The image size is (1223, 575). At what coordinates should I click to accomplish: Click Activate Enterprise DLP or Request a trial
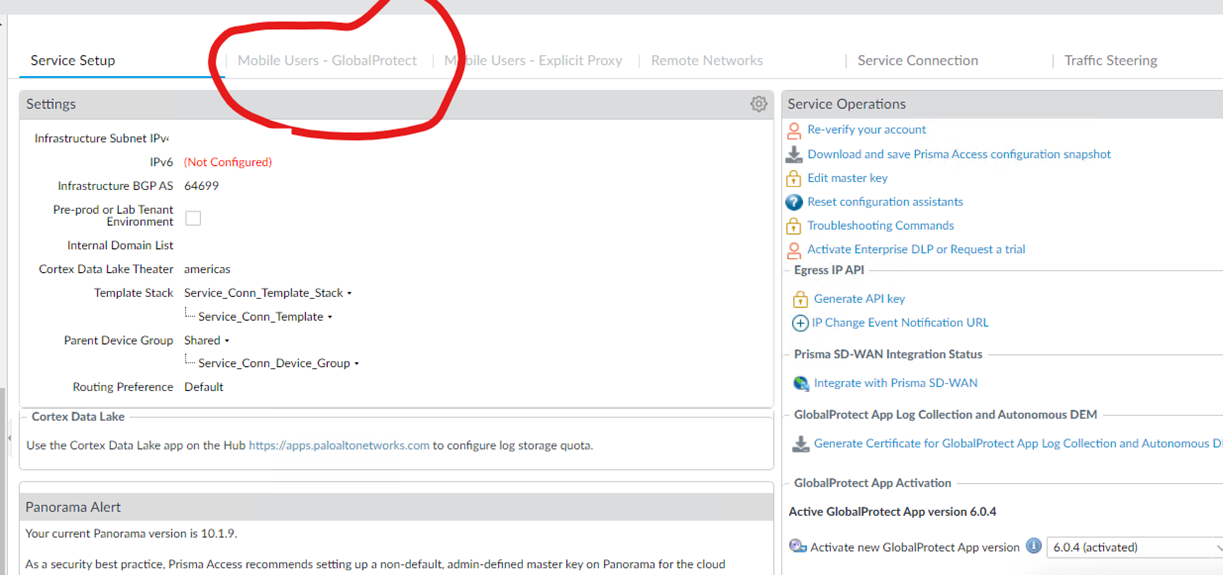[917, 250]
